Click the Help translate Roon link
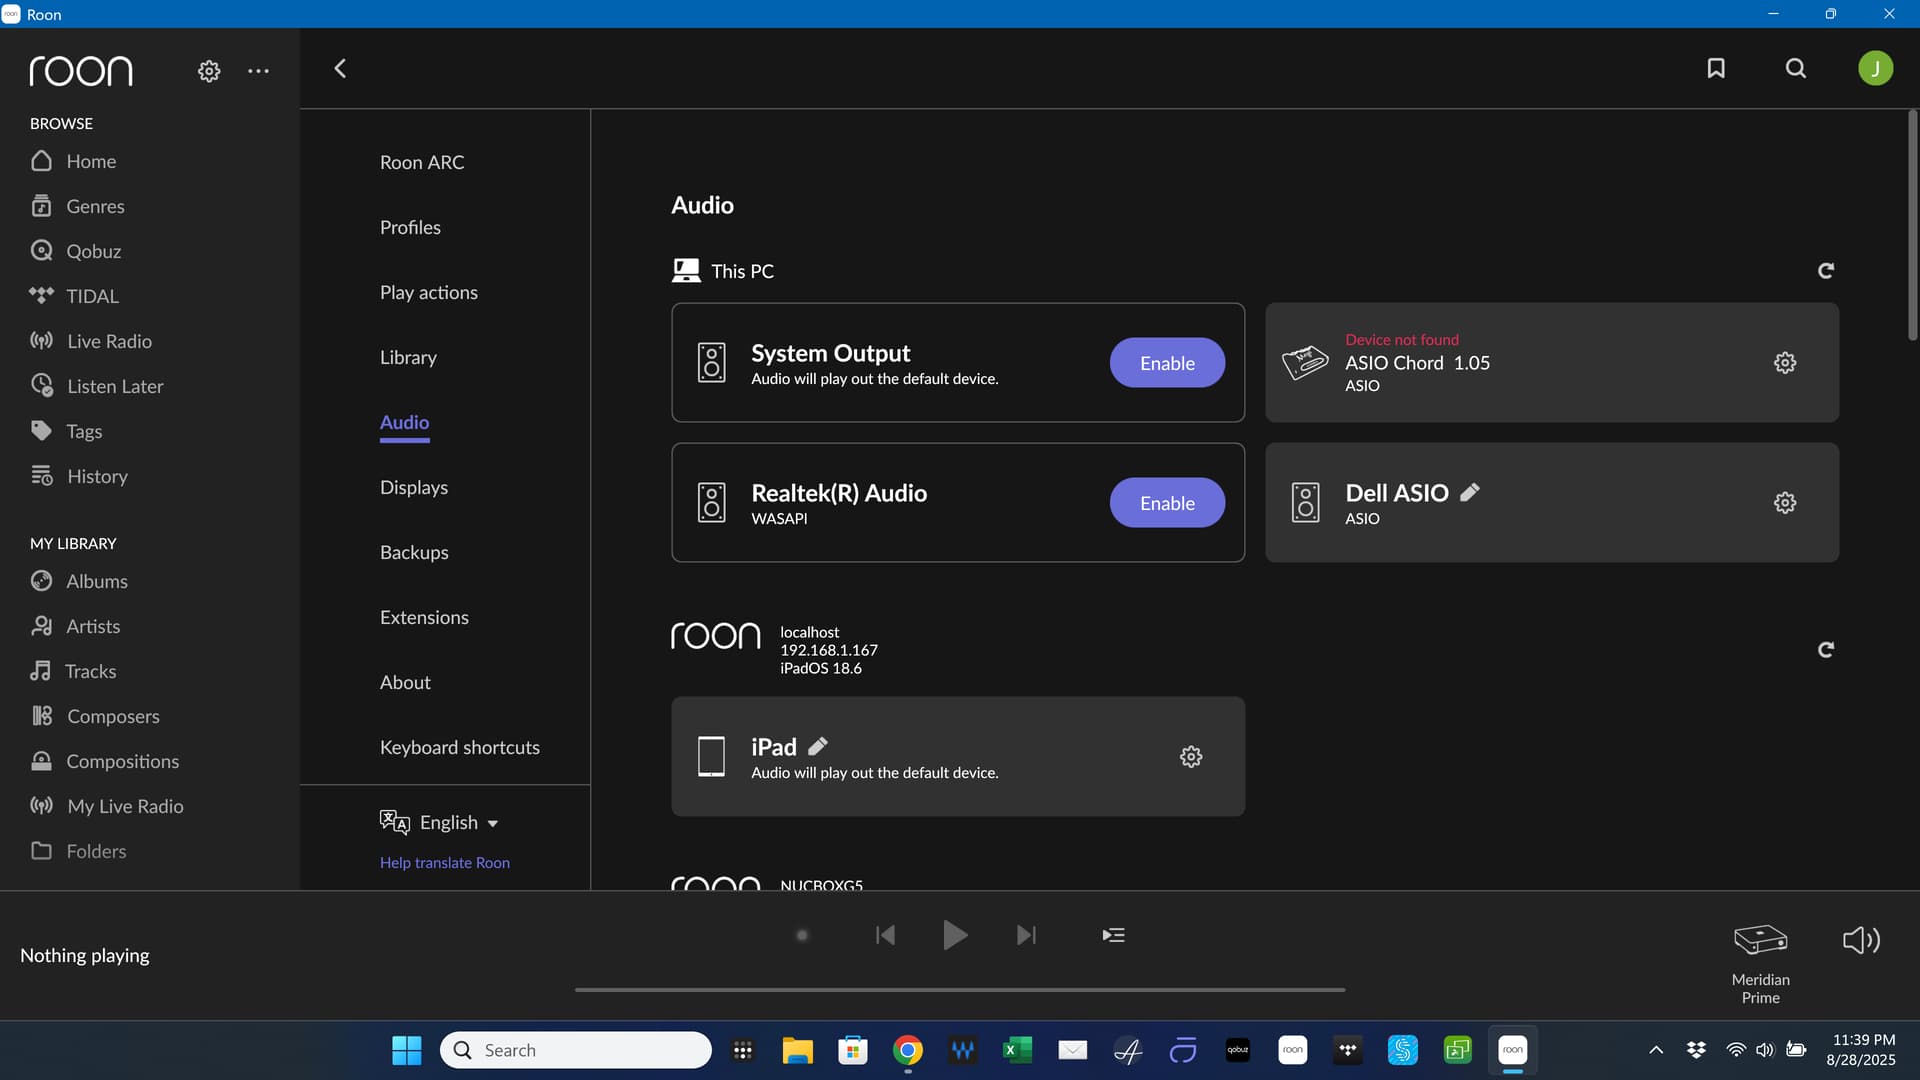This screenshot has width=1920, height=1080. click(445, 862)
